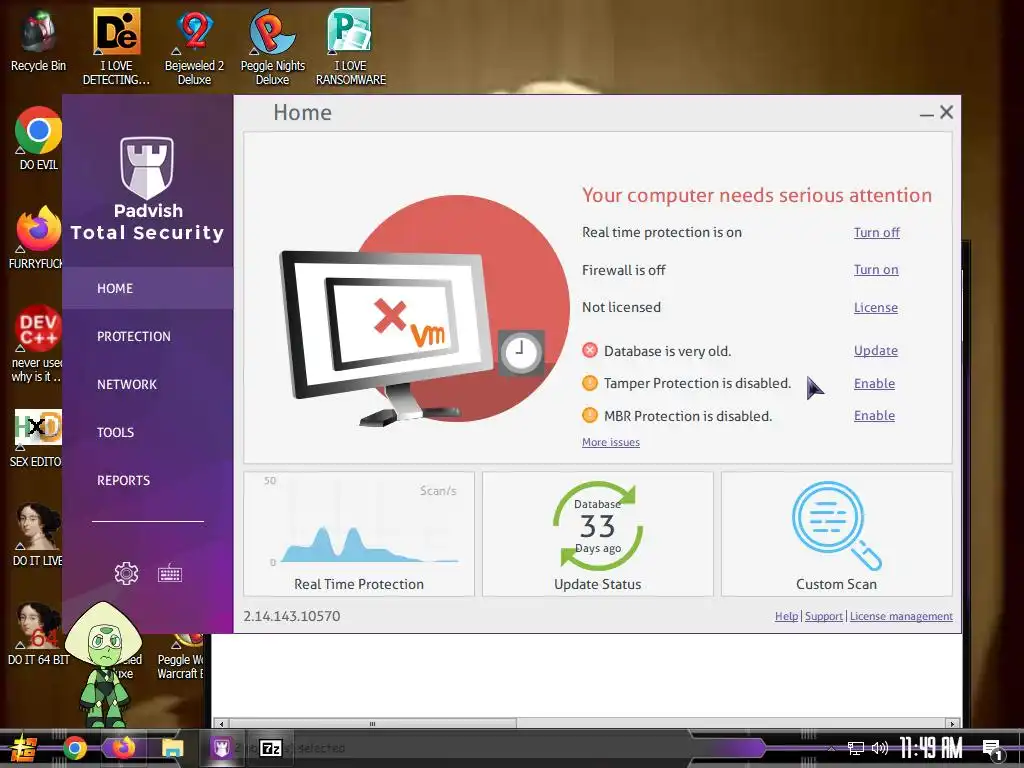The width and height of the screenshot is (1024, 768).
Task: Click the volume icon in system tray
Action: pos(879,748)
